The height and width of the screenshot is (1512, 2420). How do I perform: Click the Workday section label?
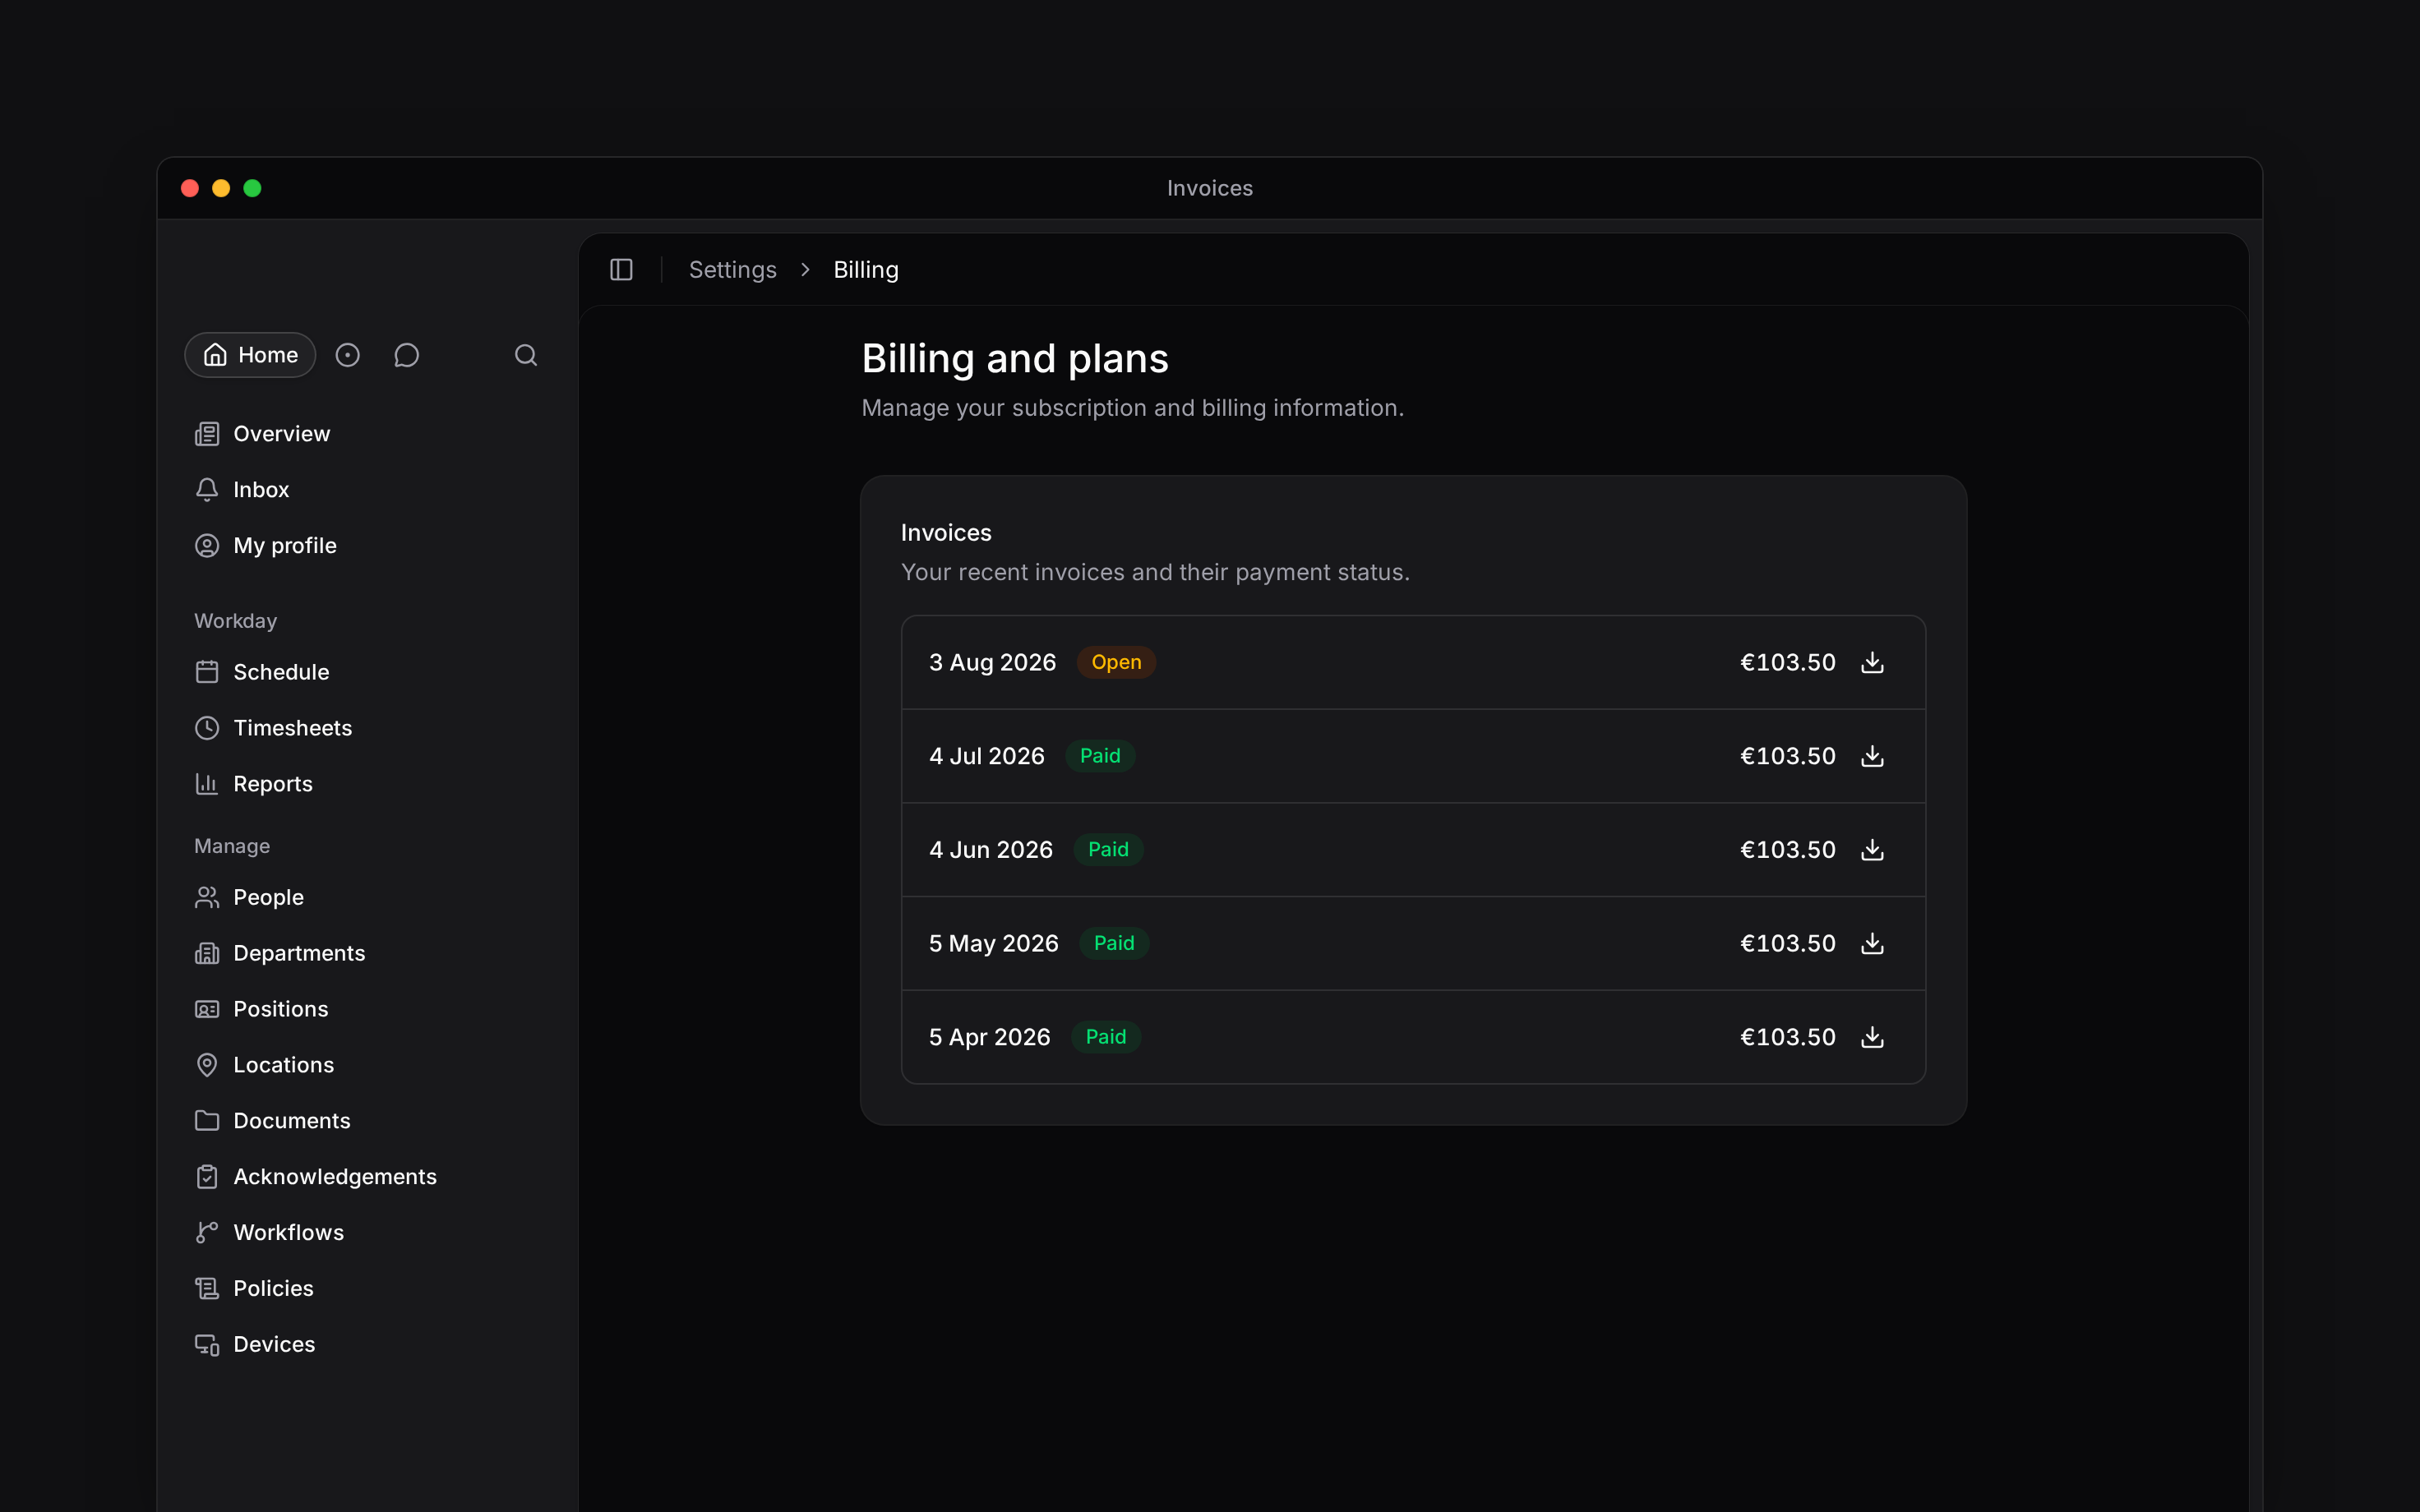point(235,621)
